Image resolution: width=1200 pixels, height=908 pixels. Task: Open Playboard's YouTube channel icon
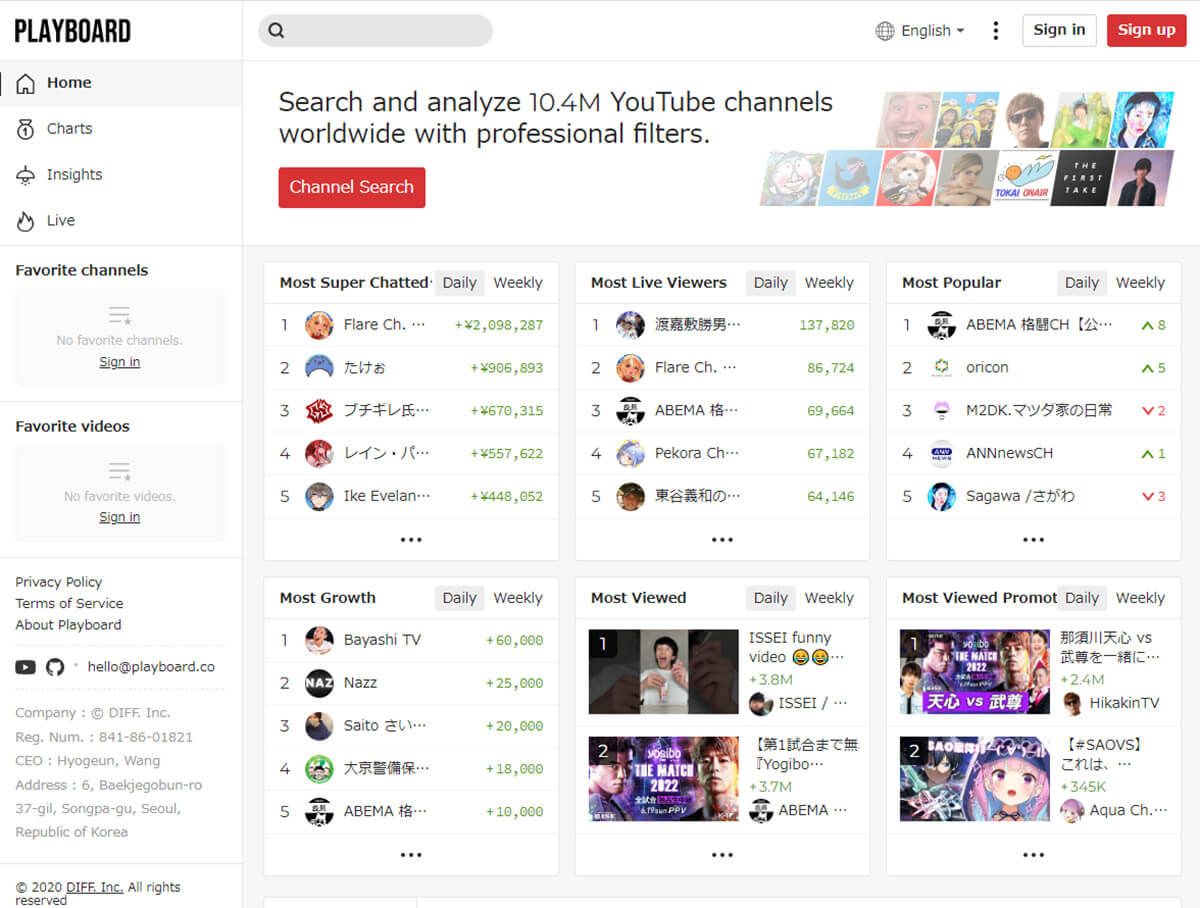[26, 667]
